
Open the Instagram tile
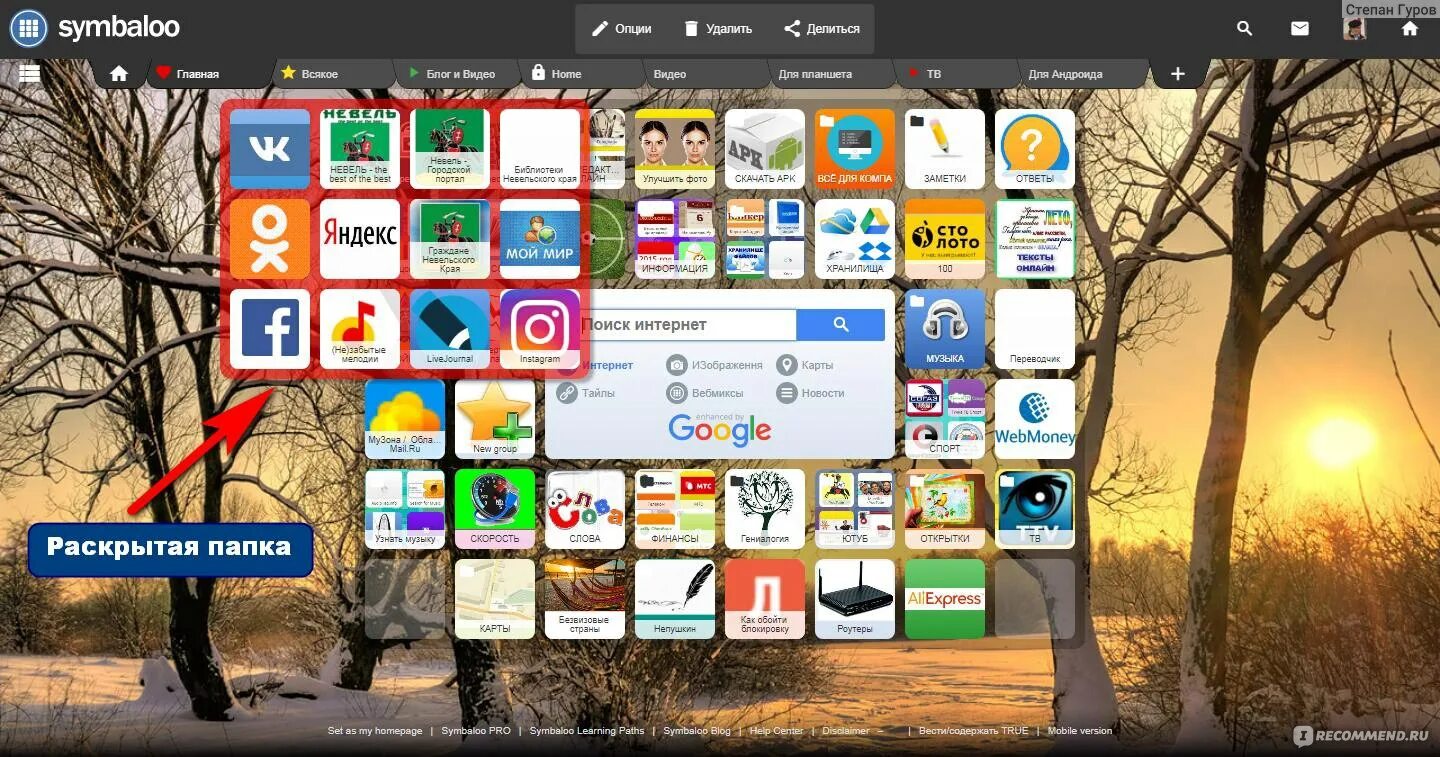click(540, 329)
